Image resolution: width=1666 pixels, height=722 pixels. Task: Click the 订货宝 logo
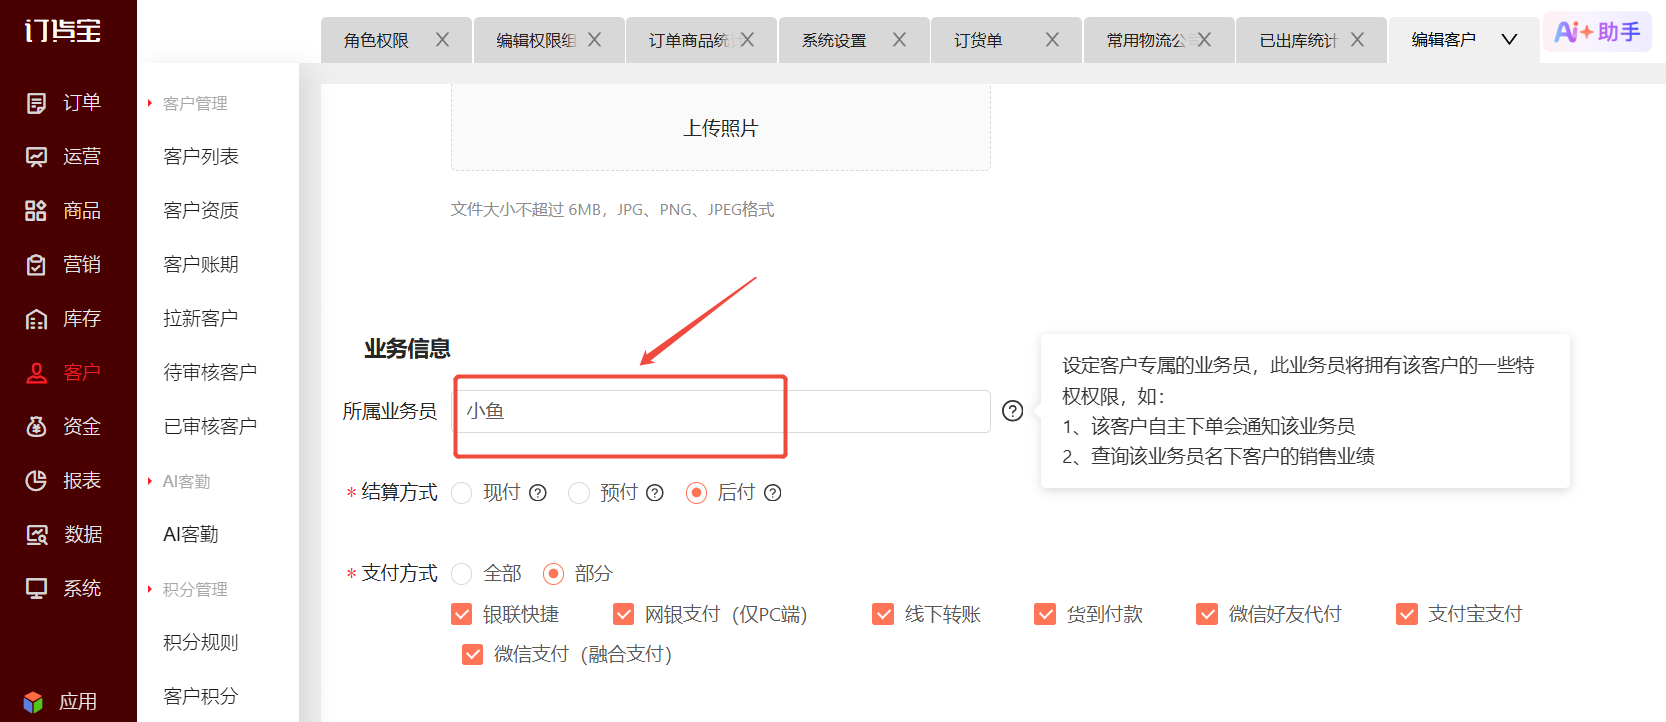[63, 30]
